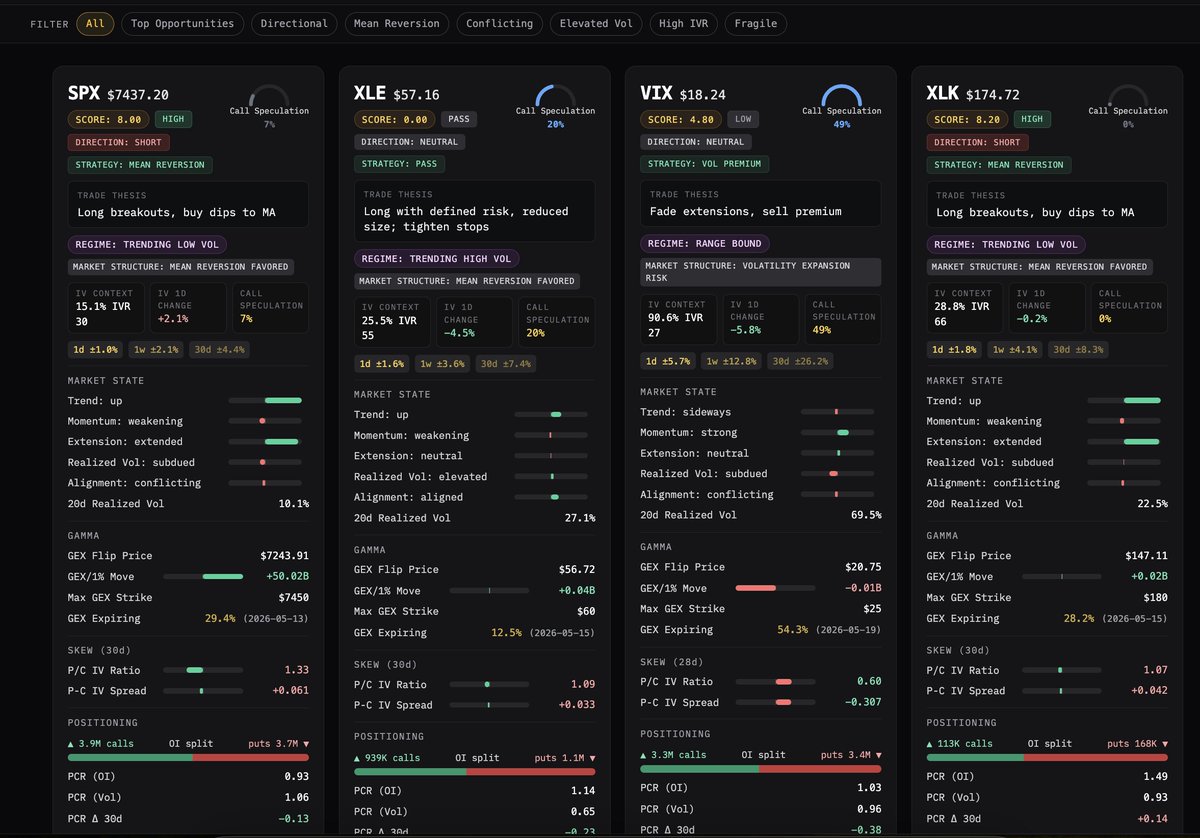Click the SPX Call Speculation gauge
This screenshot has width=1200, height=838.
pos(269,105)
